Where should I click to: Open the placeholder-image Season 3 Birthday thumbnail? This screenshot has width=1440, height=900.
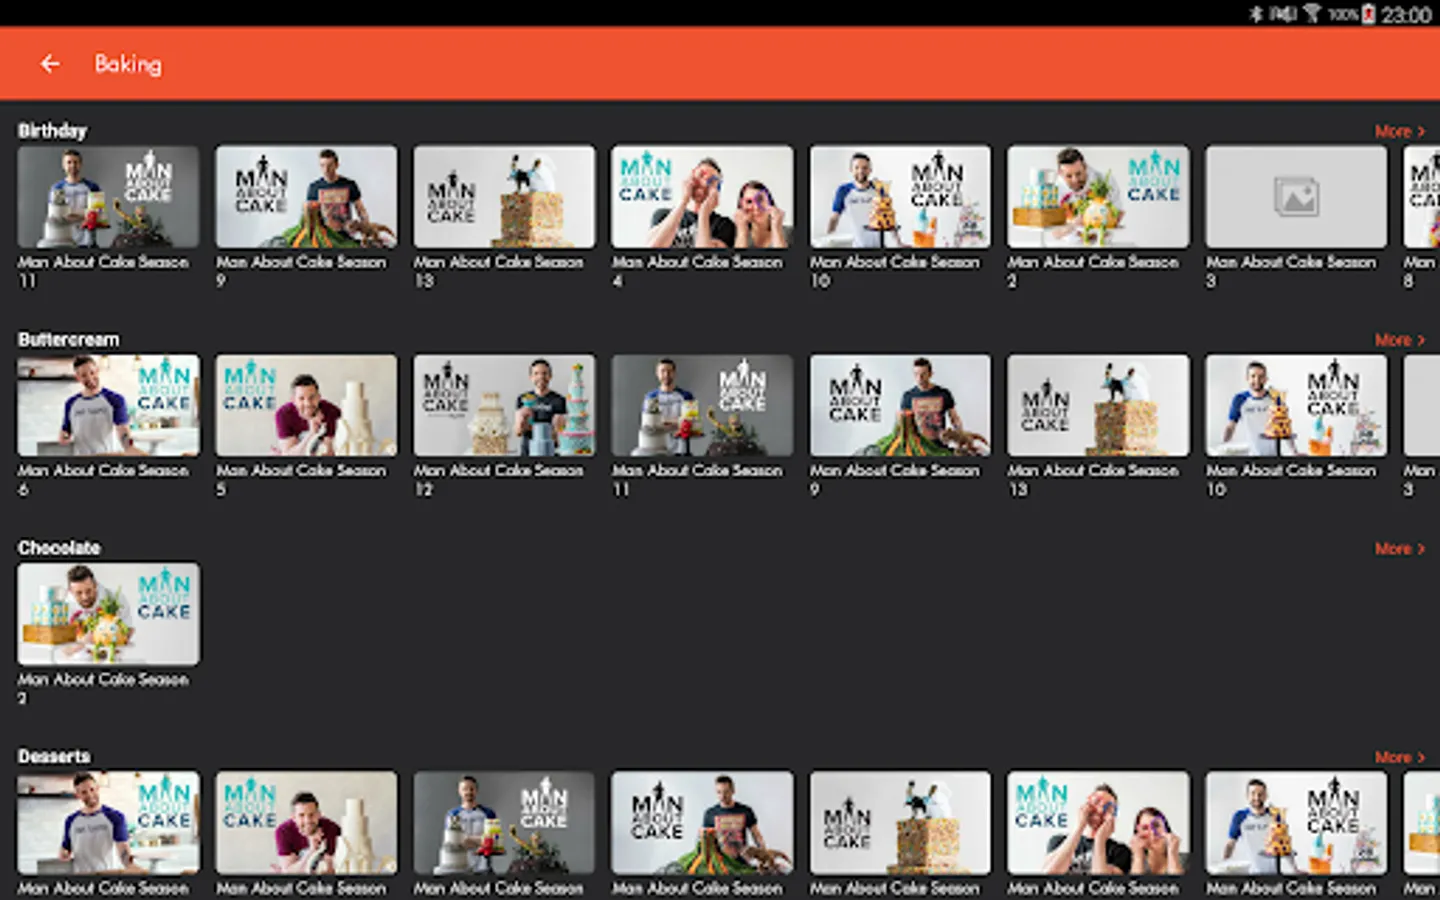[x=1296, y=197]
